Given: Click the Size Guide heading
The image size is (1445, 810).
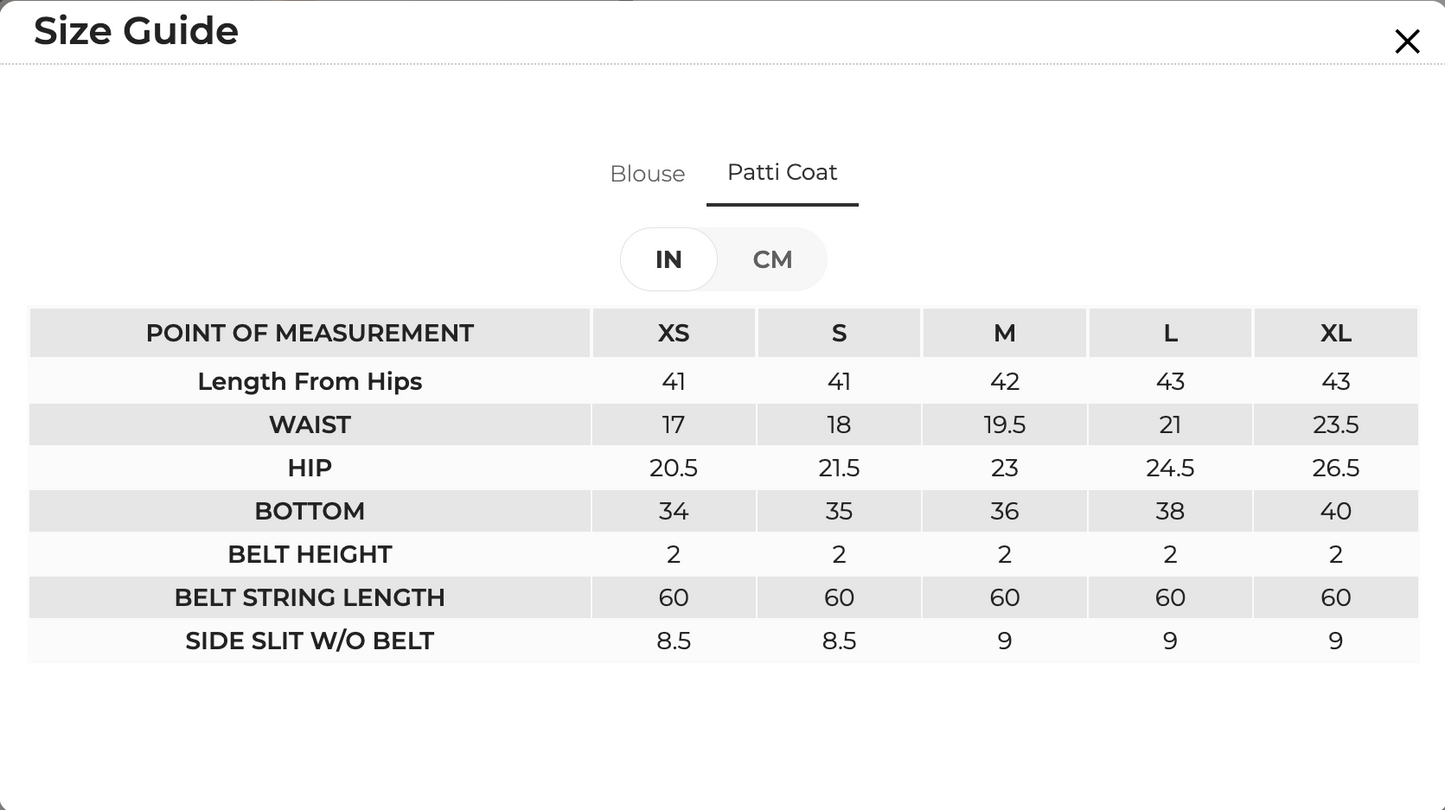Looking at the screenshot, I should point(136,31).
